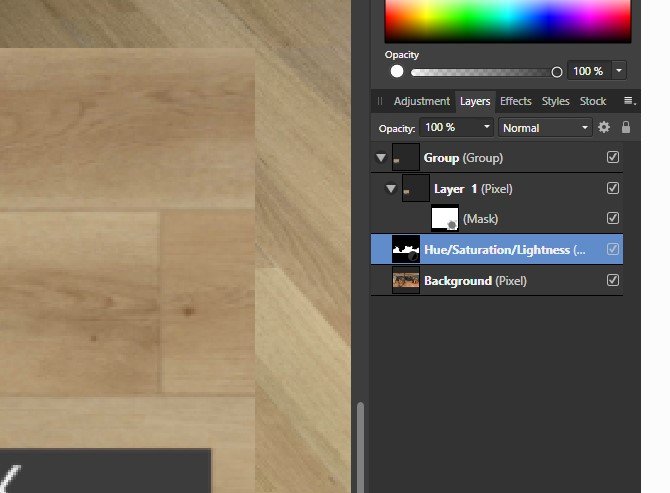Viewport: 670px width, 493px height.
Task: Hide the Background layer checkbox
Action: 613,280
